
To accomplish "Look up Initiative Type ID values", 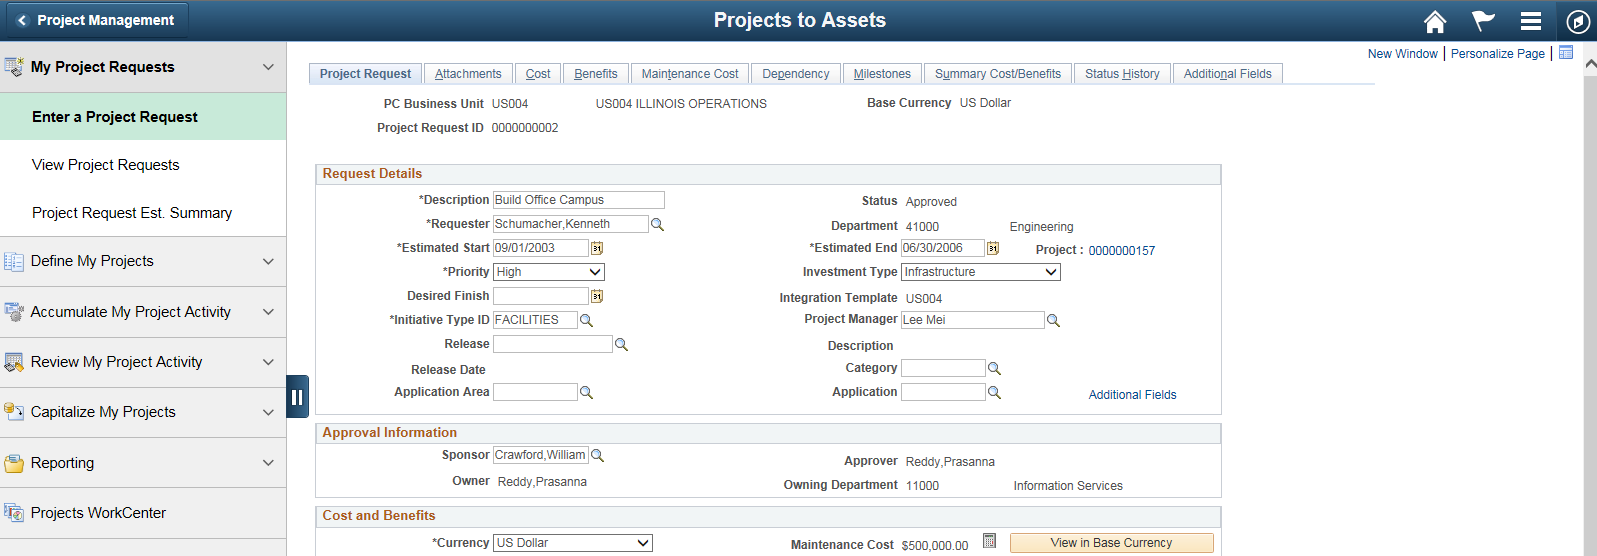I will point(586,320).
